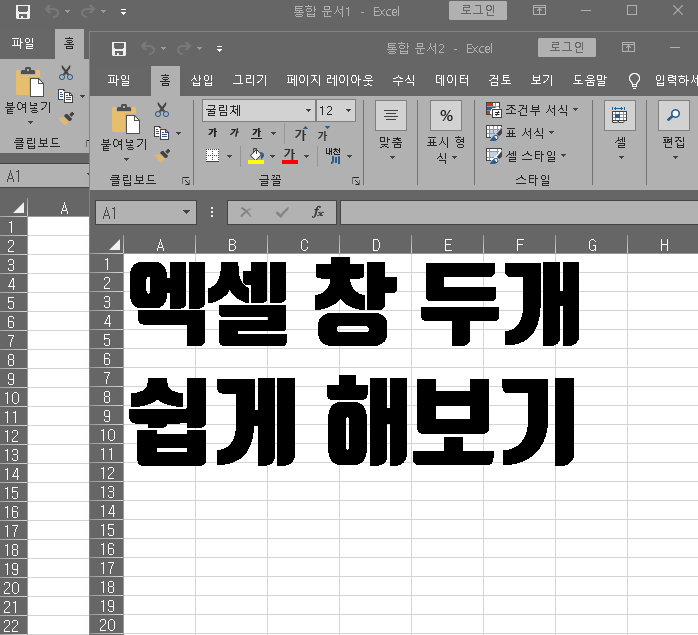Save 통합 문서1 with its save icon

click(x=23, y=12)
